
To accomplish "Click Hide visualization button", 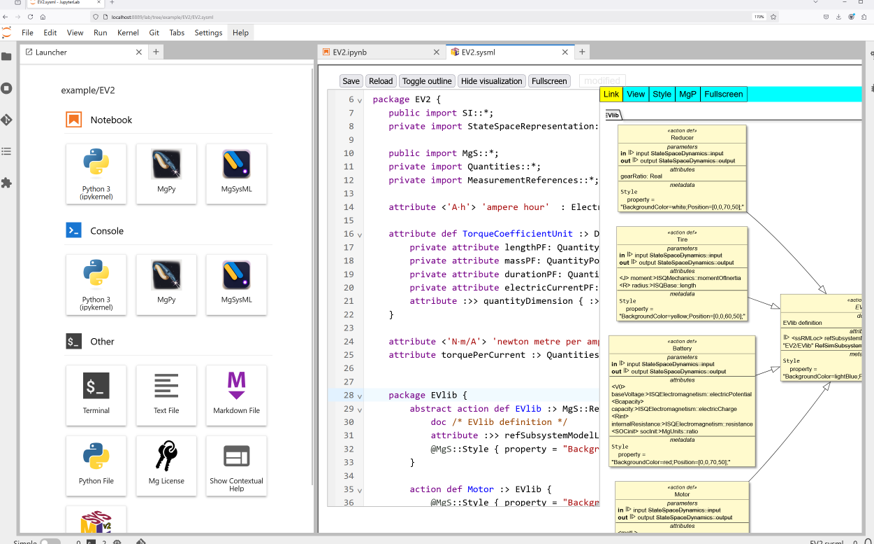I will pos(491,81).
